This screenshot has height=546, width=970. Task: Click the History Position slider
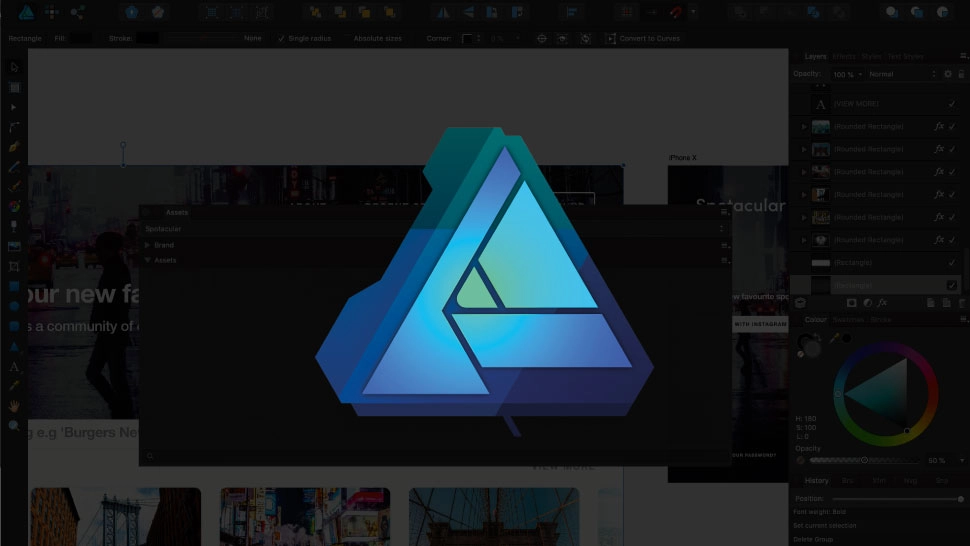tap(898, 498)
